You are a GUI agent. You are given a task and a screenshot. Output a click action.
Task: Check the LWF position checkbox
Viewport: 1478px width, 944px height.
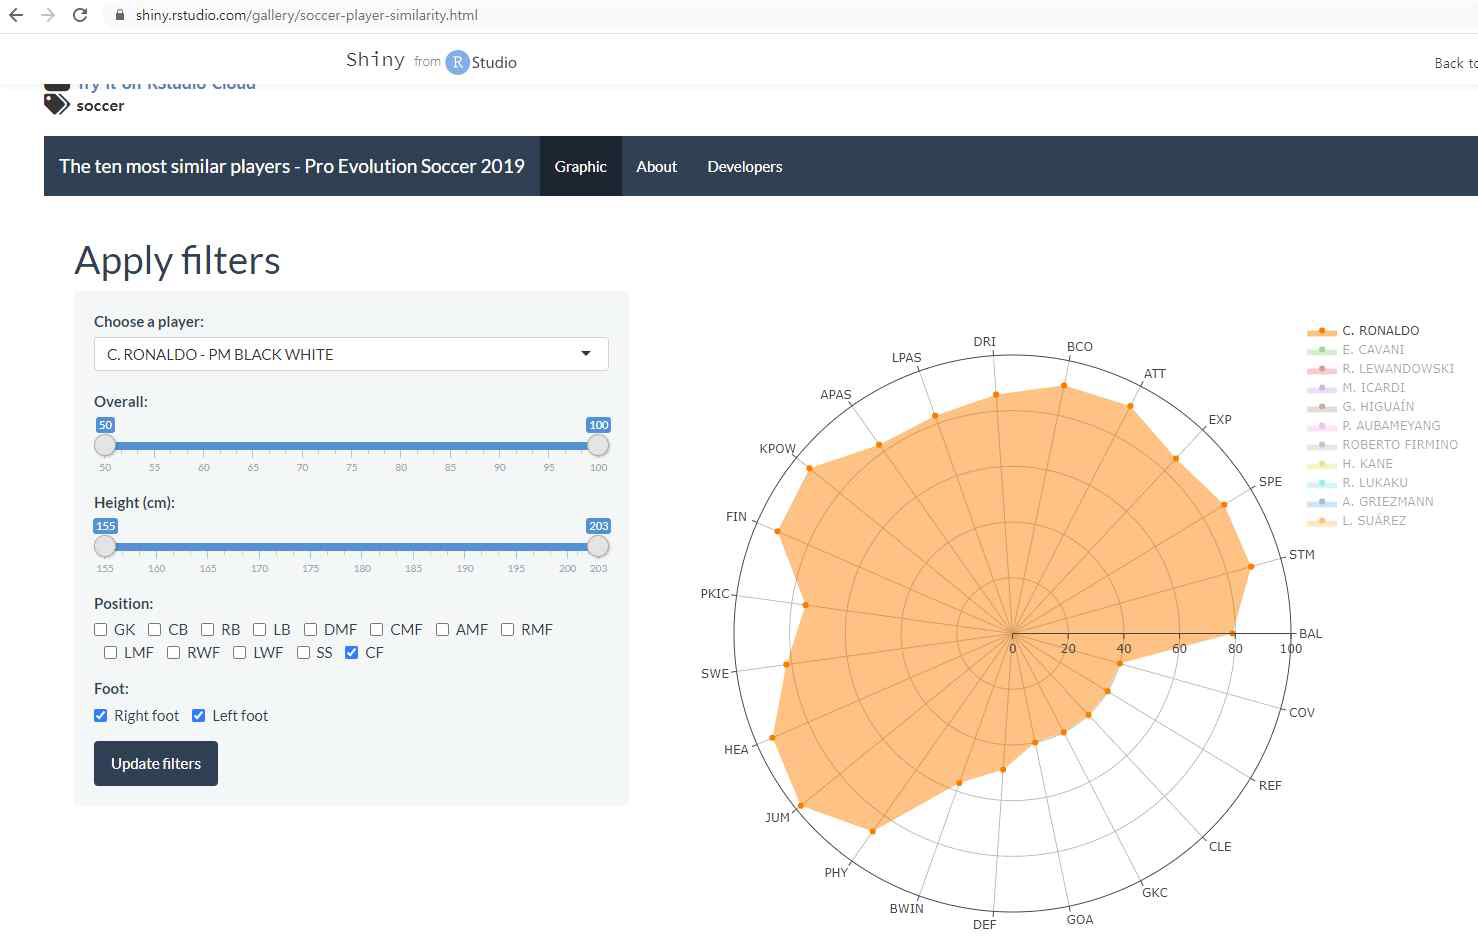coord(239,652)
